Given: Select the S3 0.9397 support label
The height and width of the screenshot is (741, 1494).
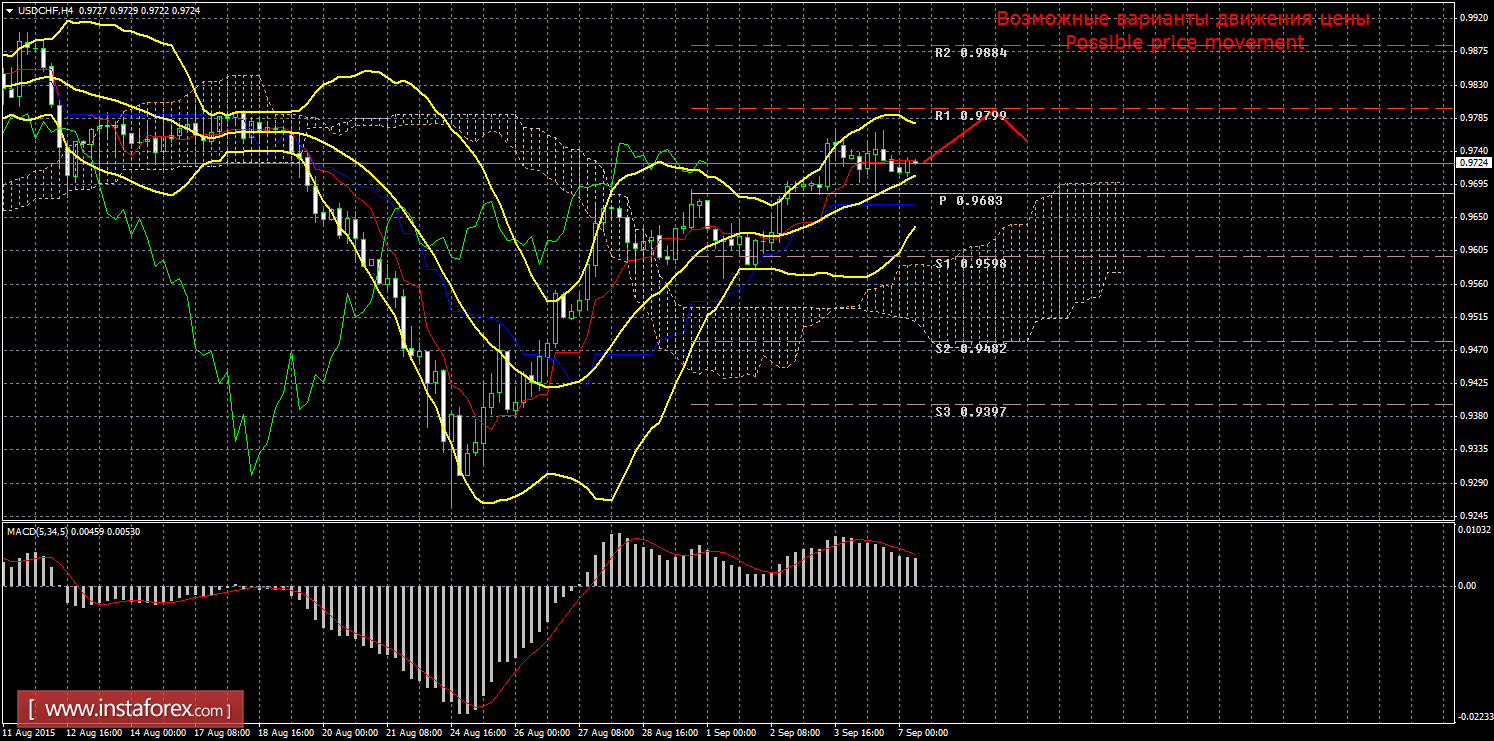Looking at the screenshot, I should pyautogui.click(x=970, y=411).
